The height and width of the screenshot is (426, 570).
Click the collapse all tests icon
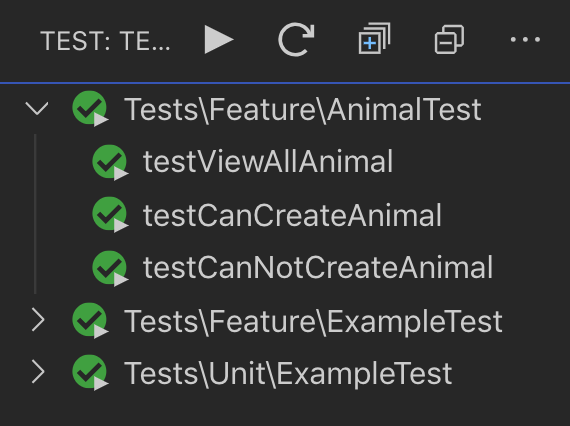(449, 39)
